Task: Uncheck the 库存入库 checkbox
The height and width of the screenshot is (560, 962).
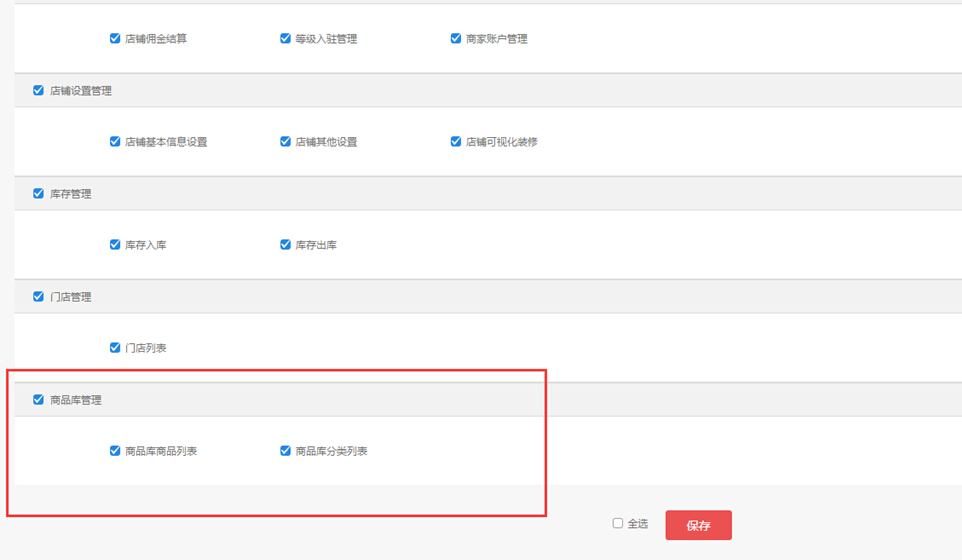Action: 115,245
